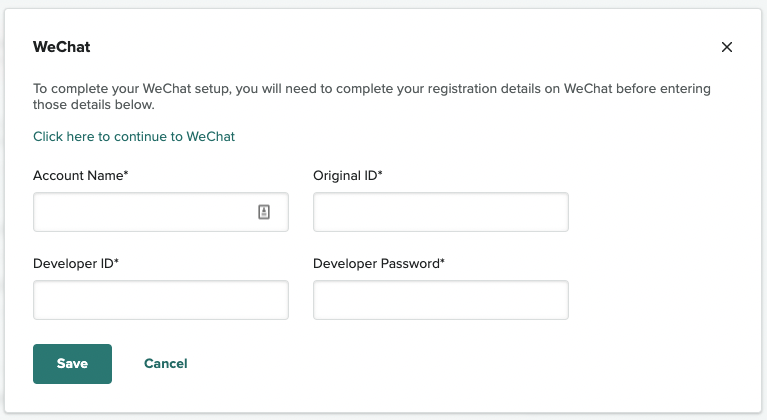Click into the Original ID field
The image size is (767, 420).
[441, 212]
